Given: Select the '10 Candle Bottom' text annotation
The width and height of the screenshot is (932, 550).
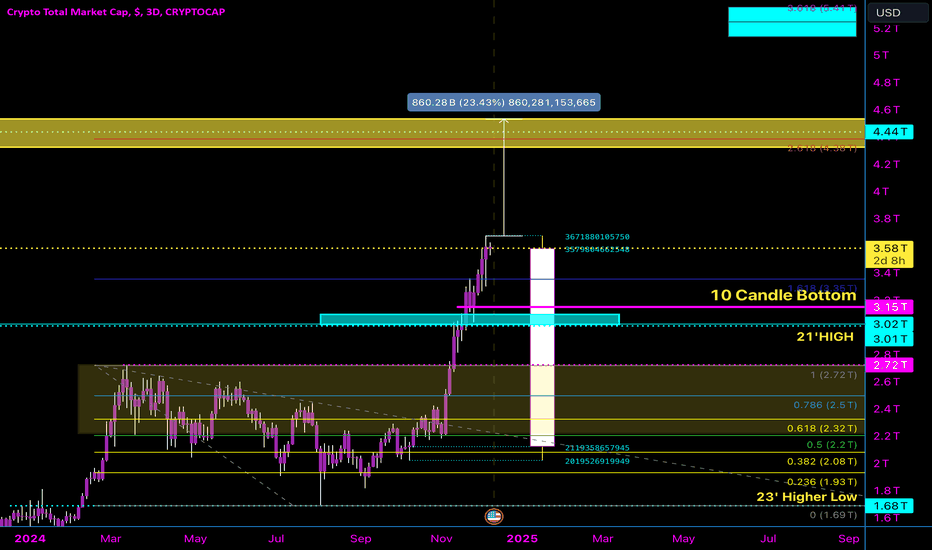Looking at the screenshot, I should pos(783,295).
